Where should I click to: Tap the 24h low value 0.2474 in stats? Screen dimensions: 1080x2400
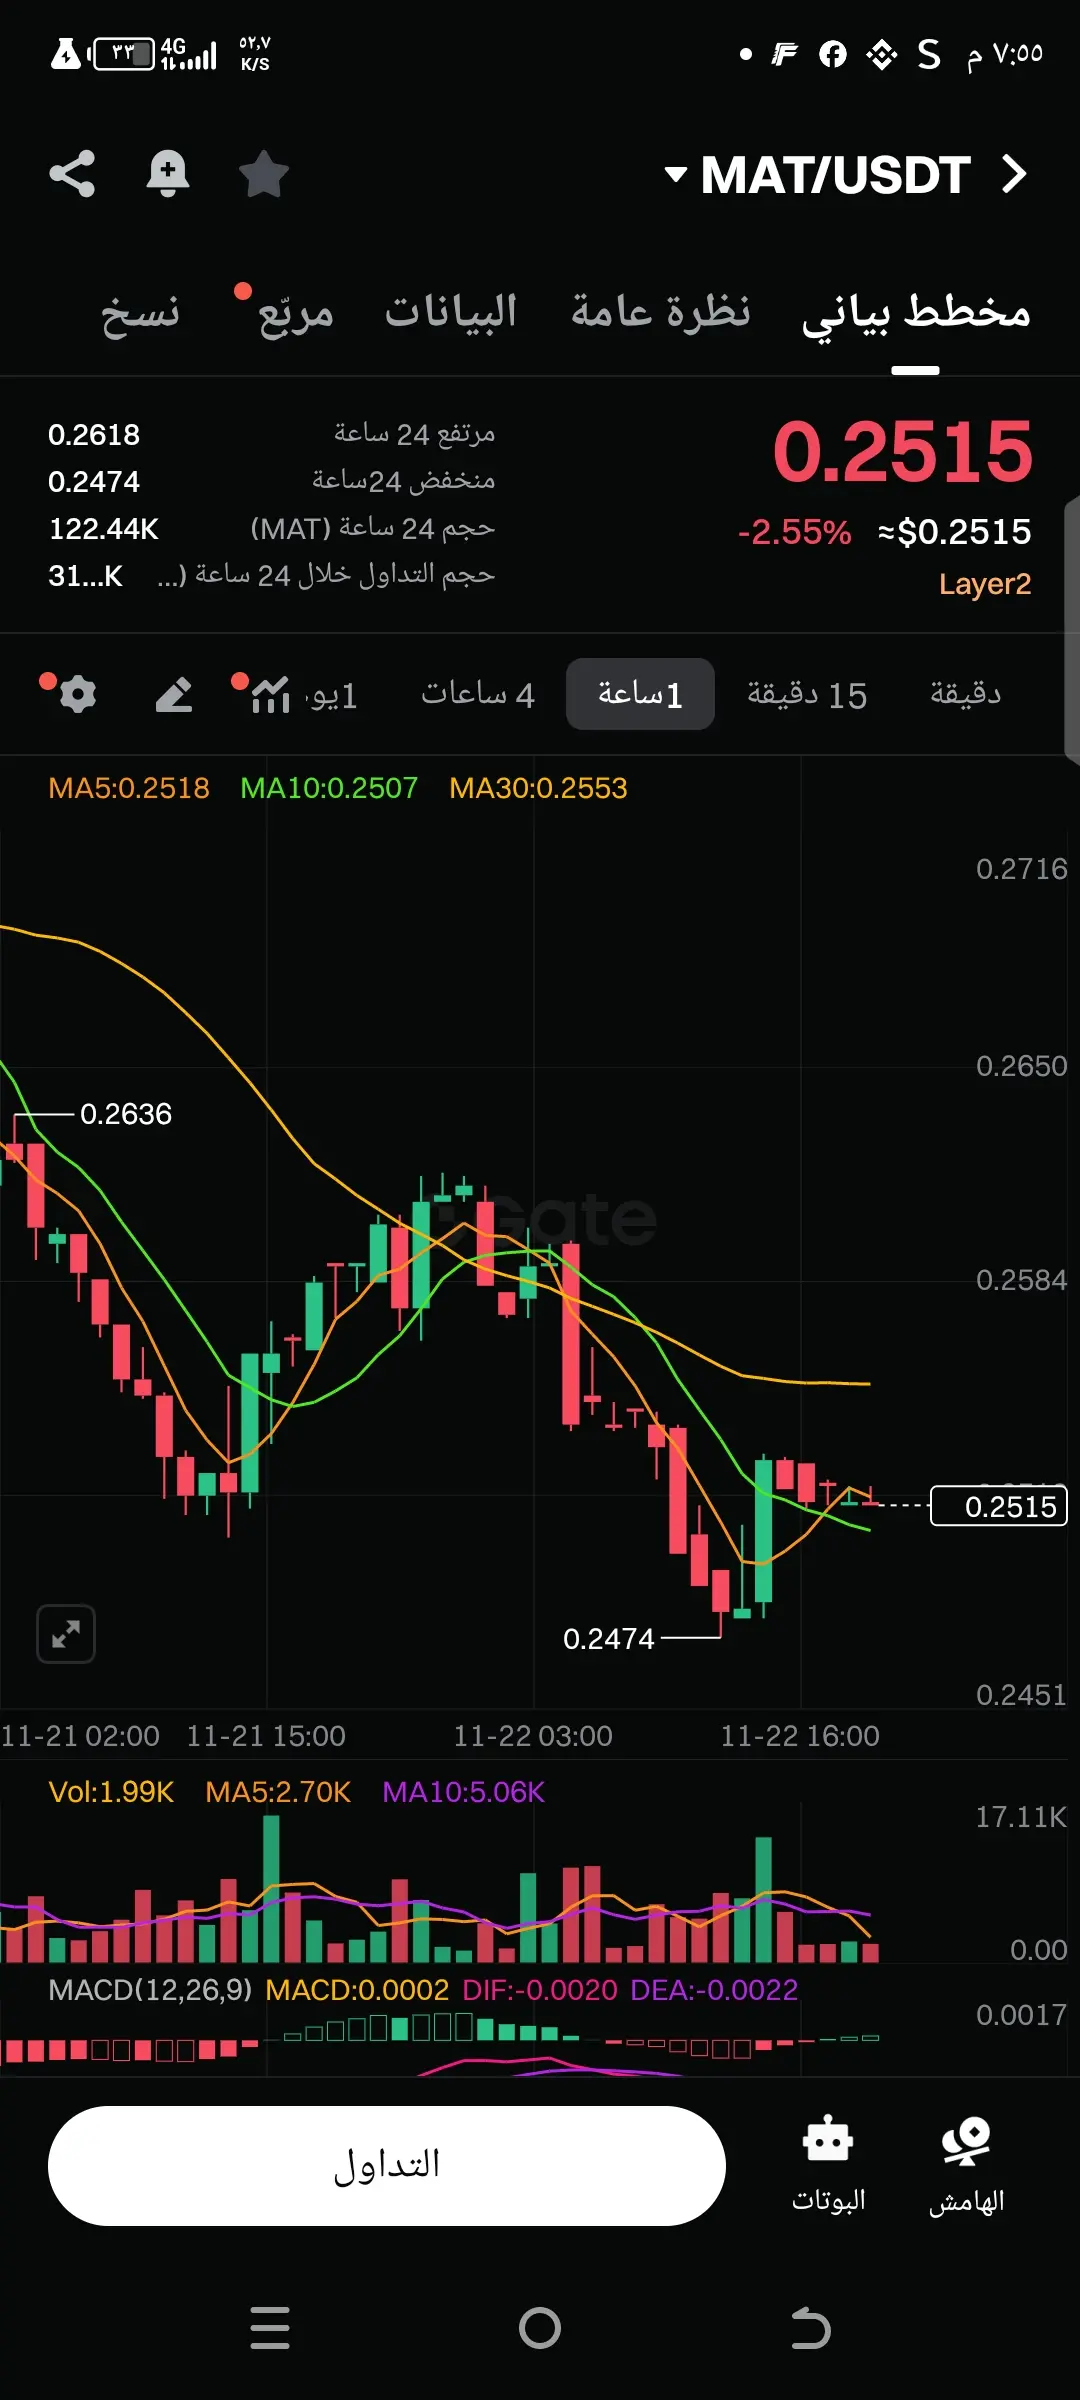(x=94, y=482)
